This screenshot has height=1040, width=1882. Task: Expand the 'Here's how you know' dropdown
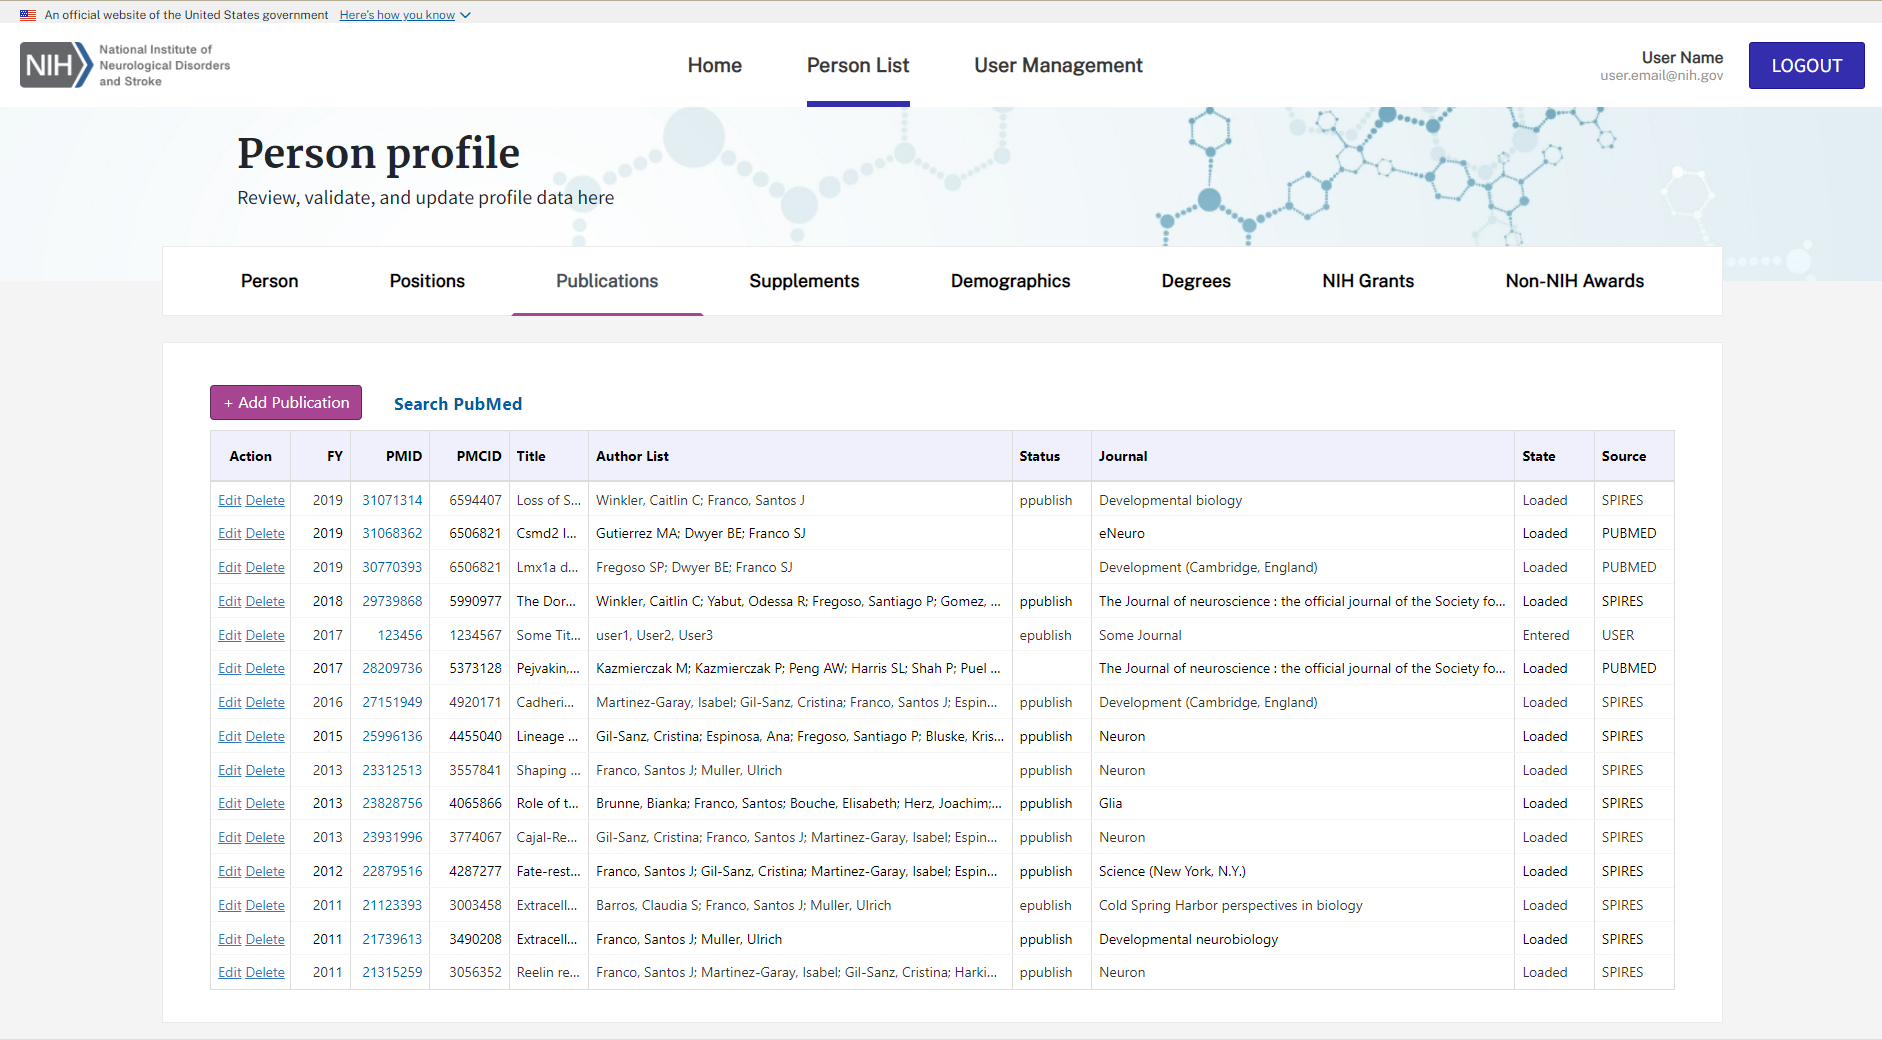click(x=404, y=15)
